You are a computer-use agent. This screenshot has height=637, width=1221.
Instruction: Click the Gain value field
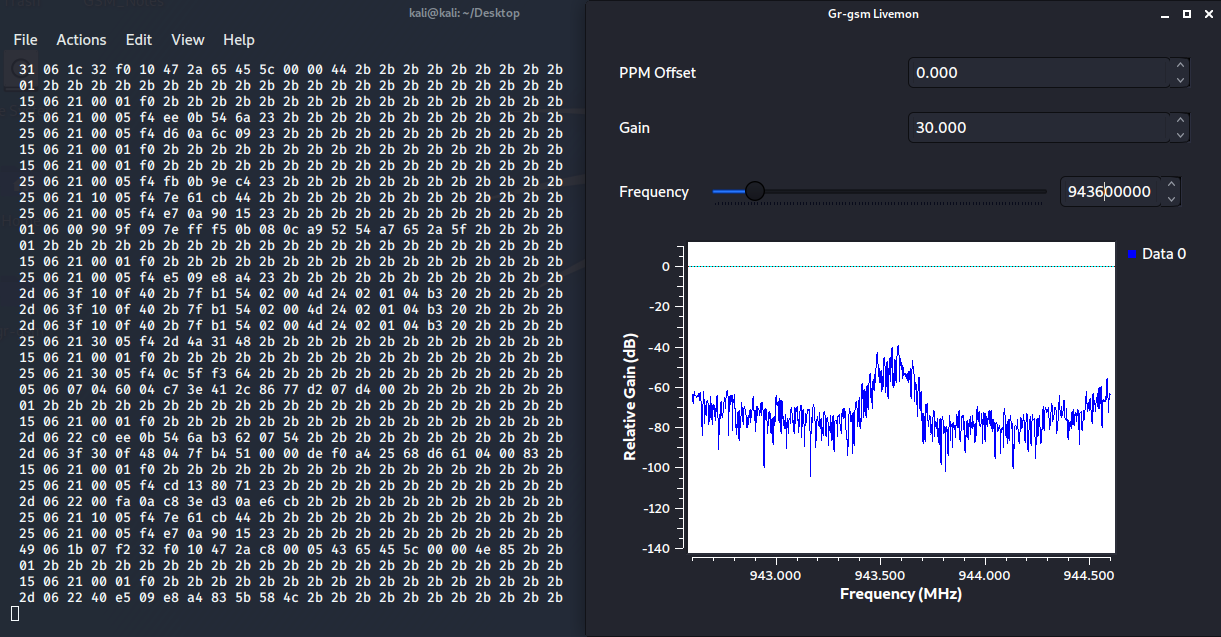pos(1038,127)
